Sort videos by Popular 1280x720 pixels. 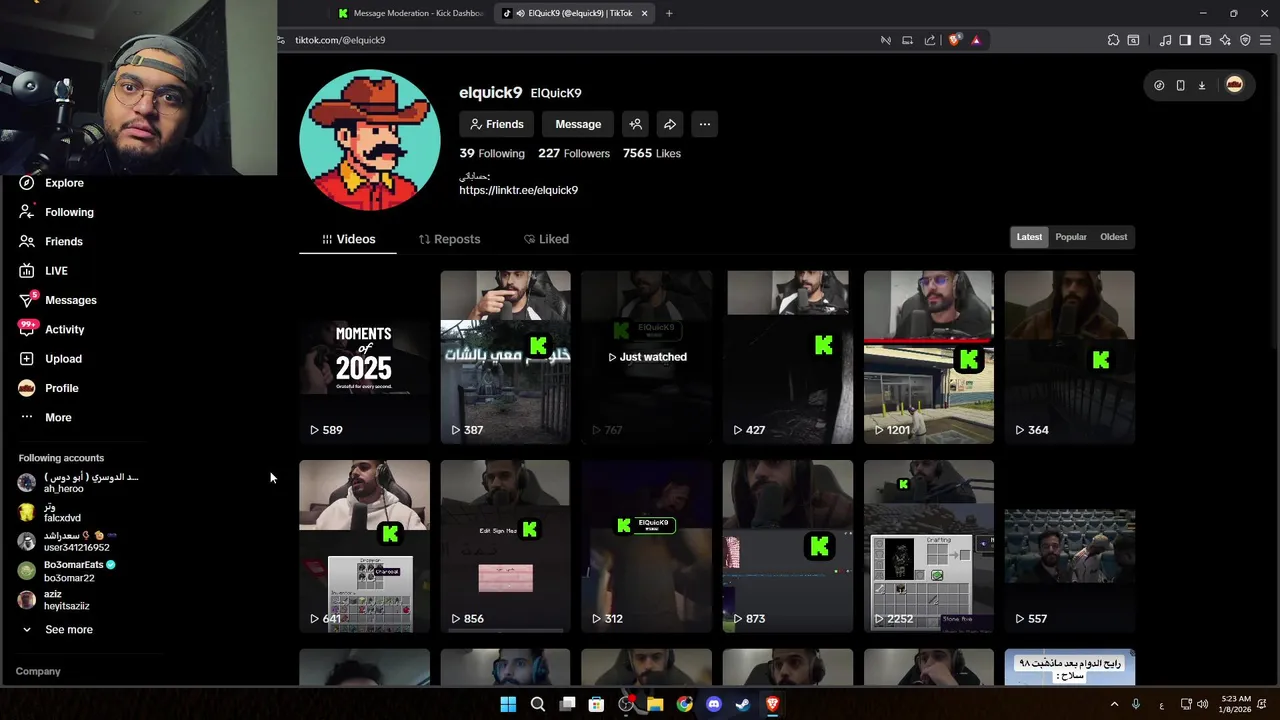coord(1071,237)
